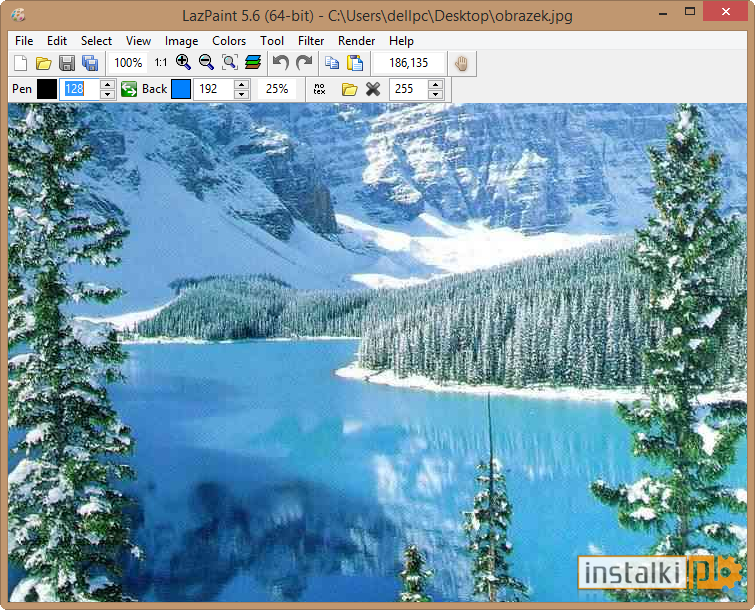Screen dimensions: 755x610
Task: Decrease the back opacity value of 192
Action: (x=242, y=94)
